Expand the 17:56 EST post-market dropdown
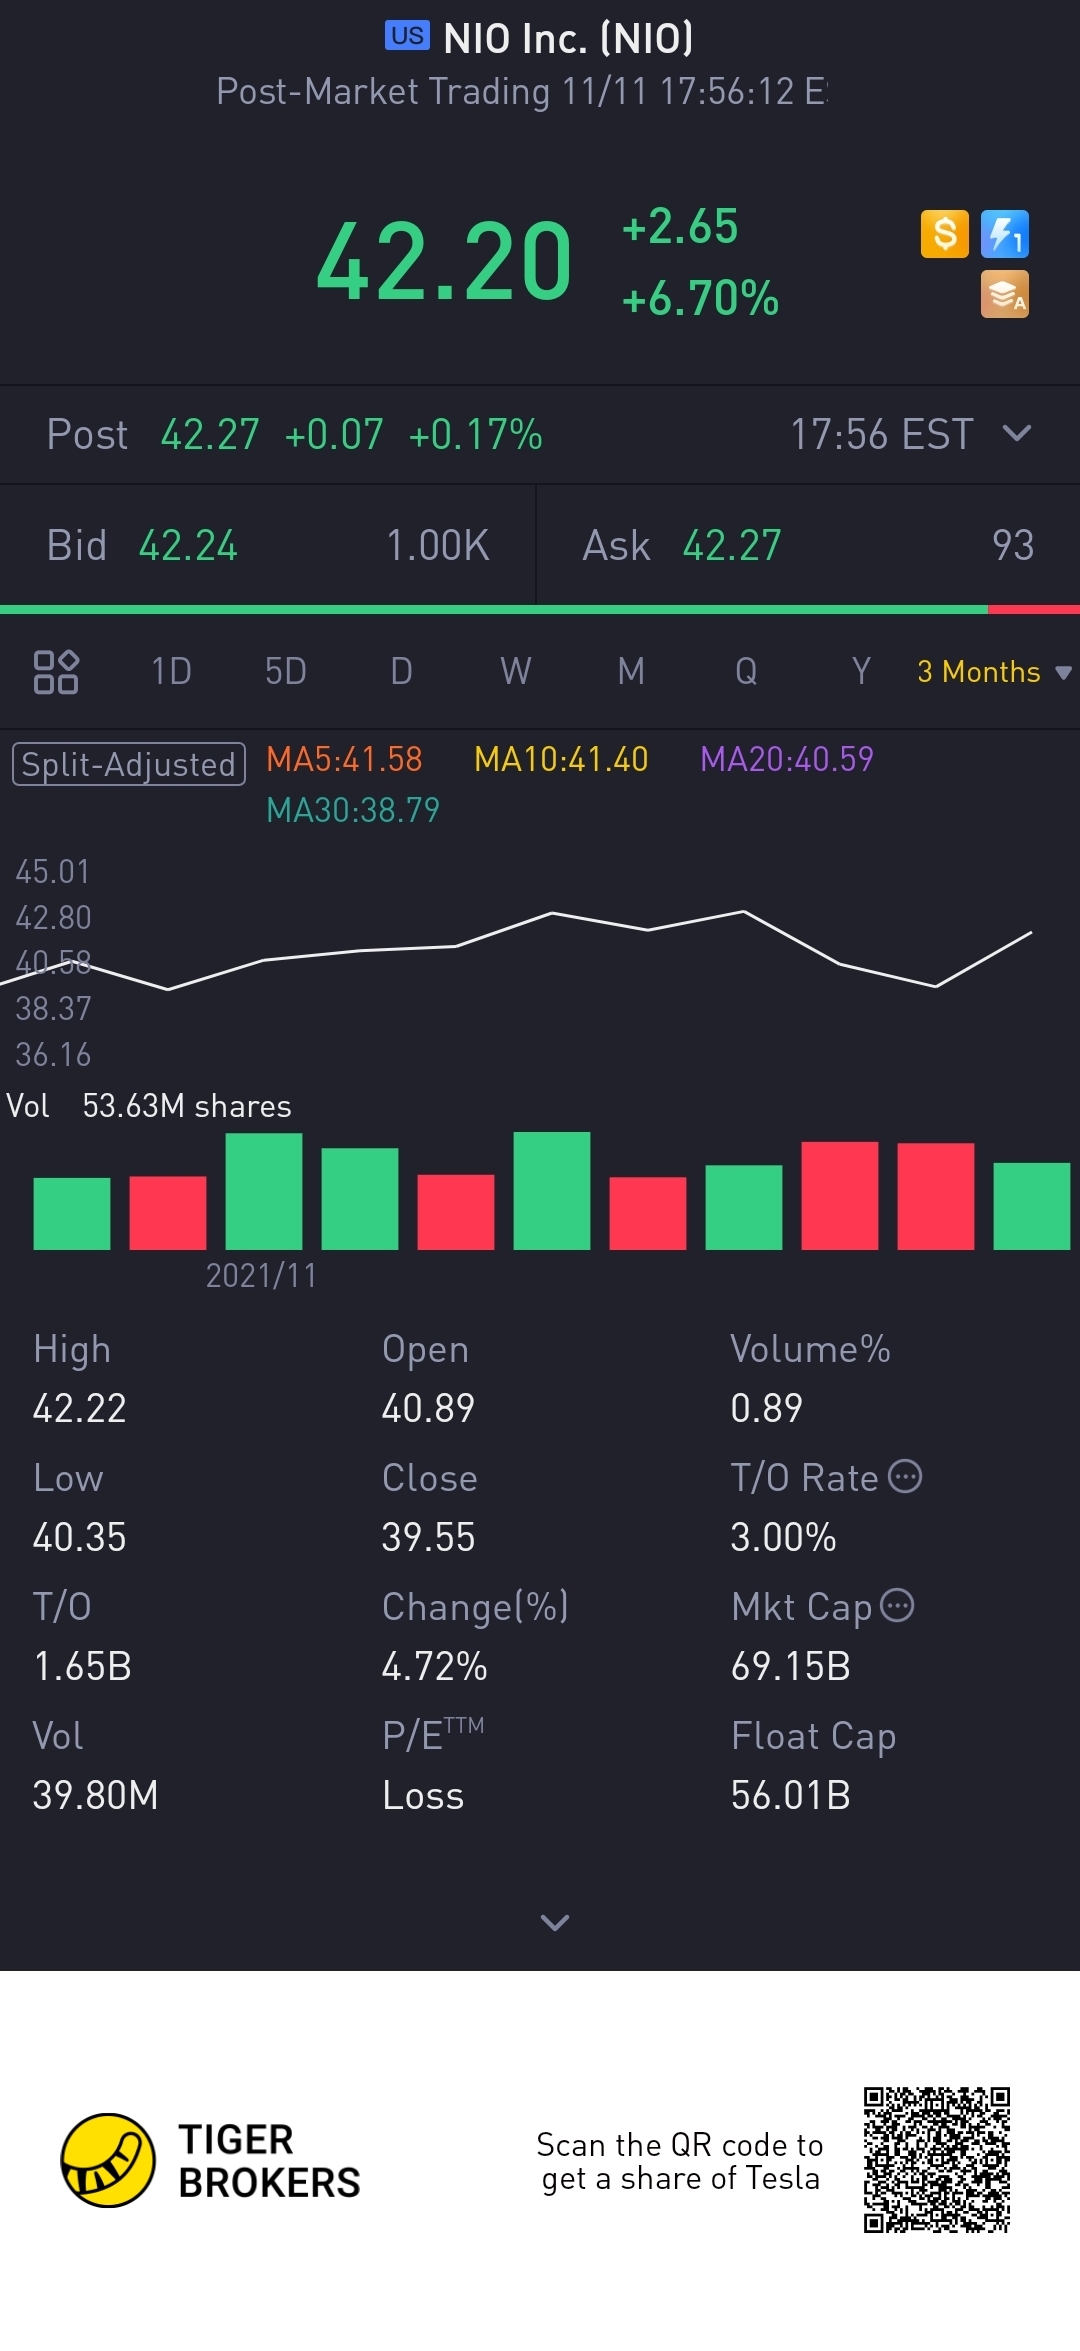The width and height of the screenshot is (1080, 2351). tap(1017, 433)
